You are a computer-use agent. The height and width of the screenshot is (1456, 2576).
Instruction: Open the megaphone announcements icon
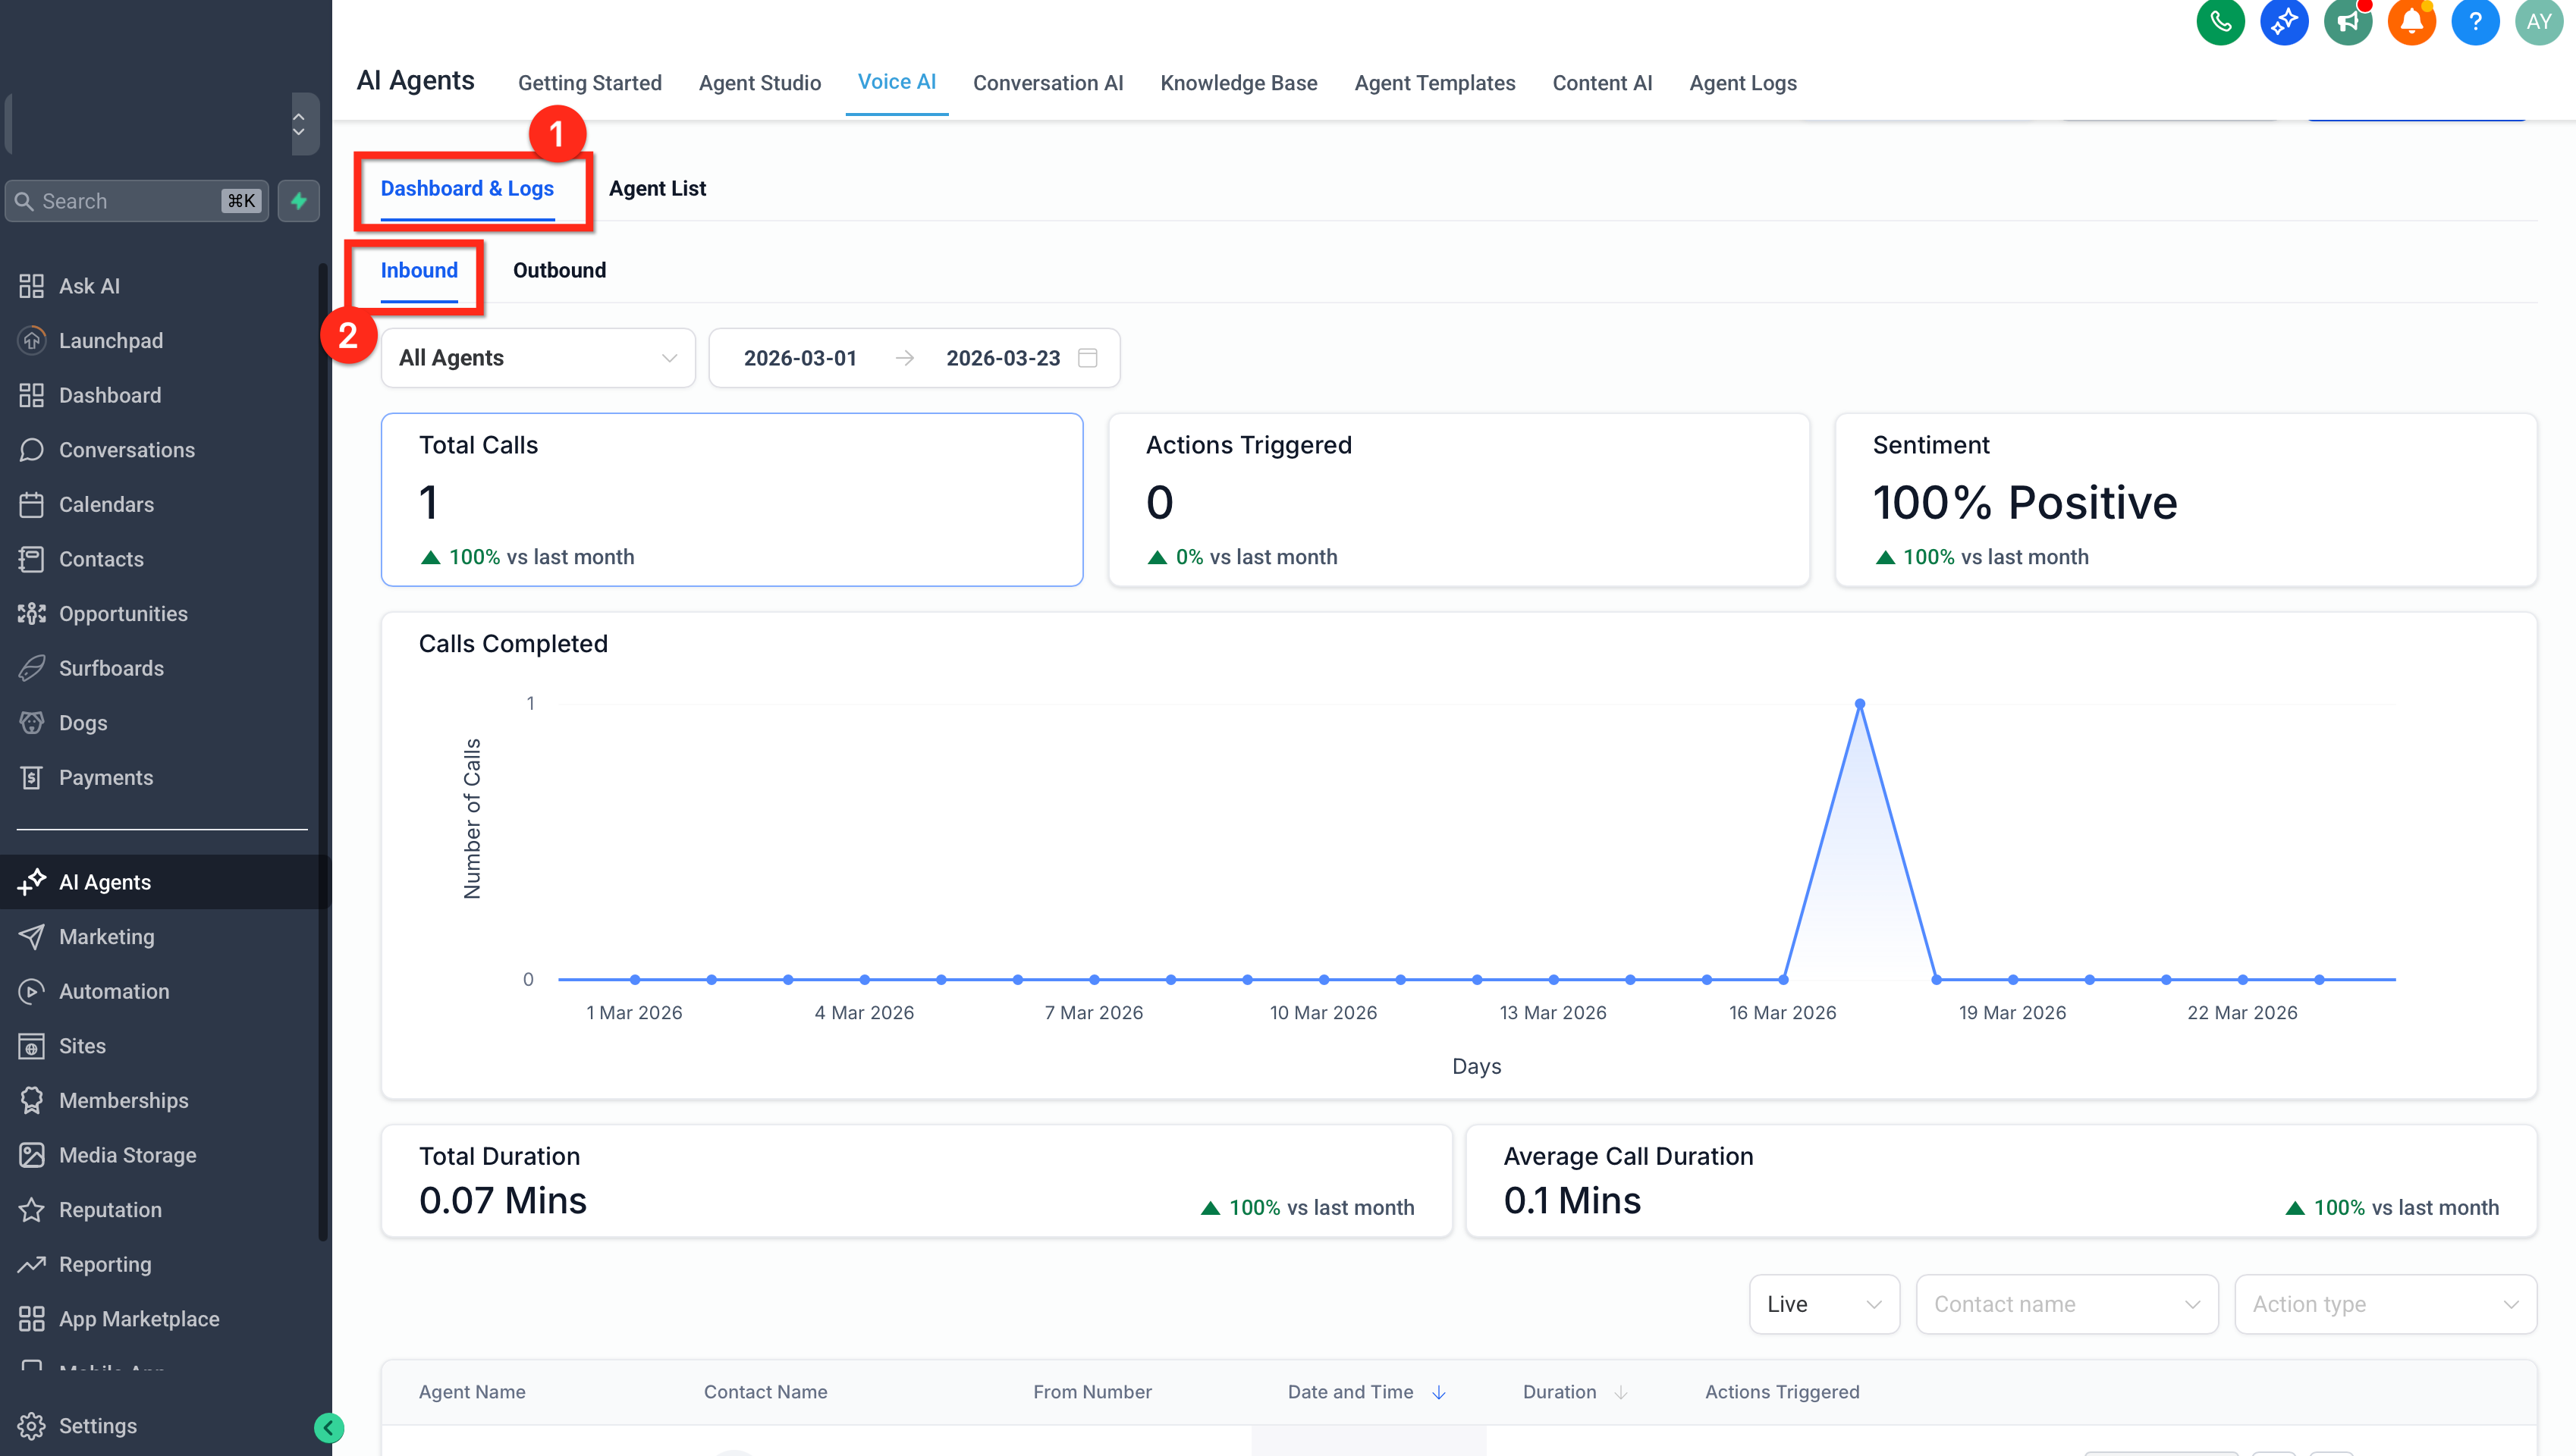2348,21
